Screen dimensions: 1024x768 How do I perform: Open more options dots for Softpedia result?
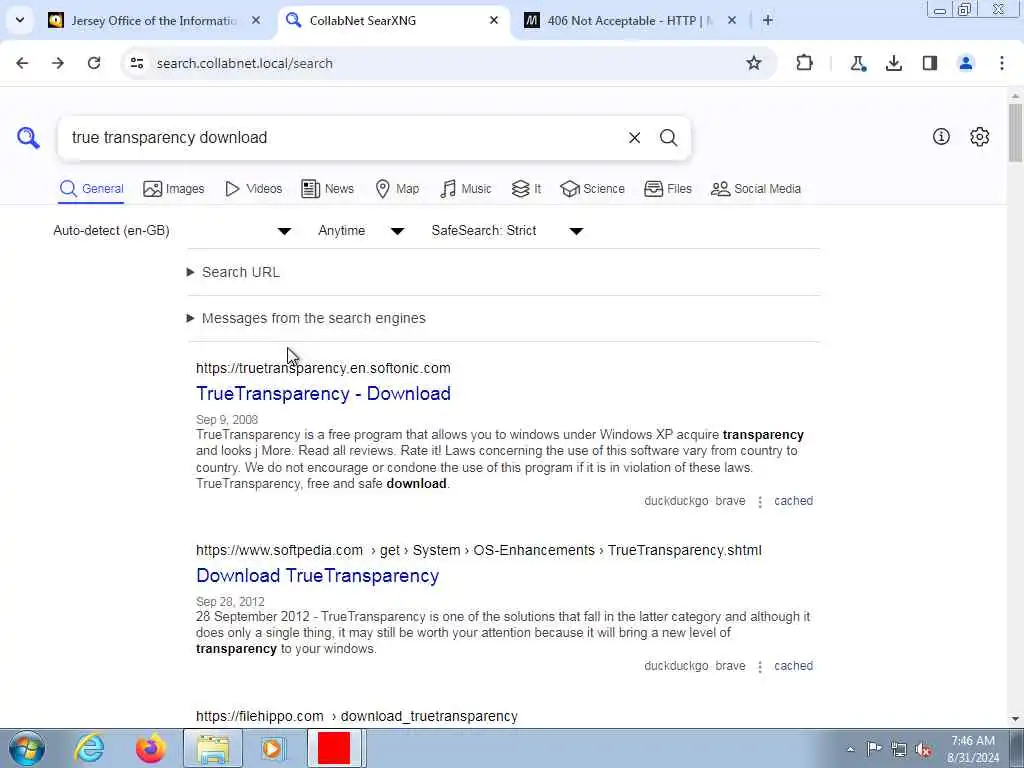pos(760,666)
